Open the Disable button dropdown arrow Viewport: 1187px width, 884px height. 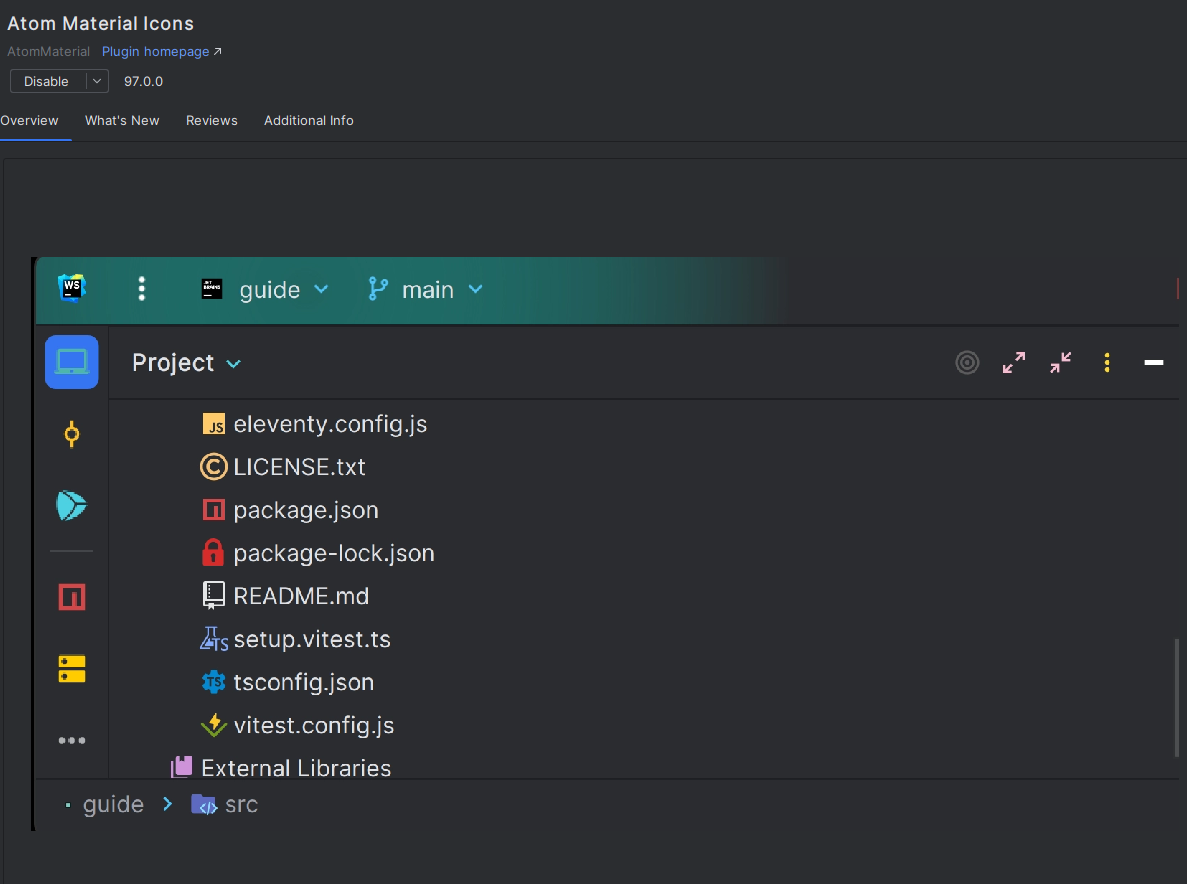click(x=97, y=81)
